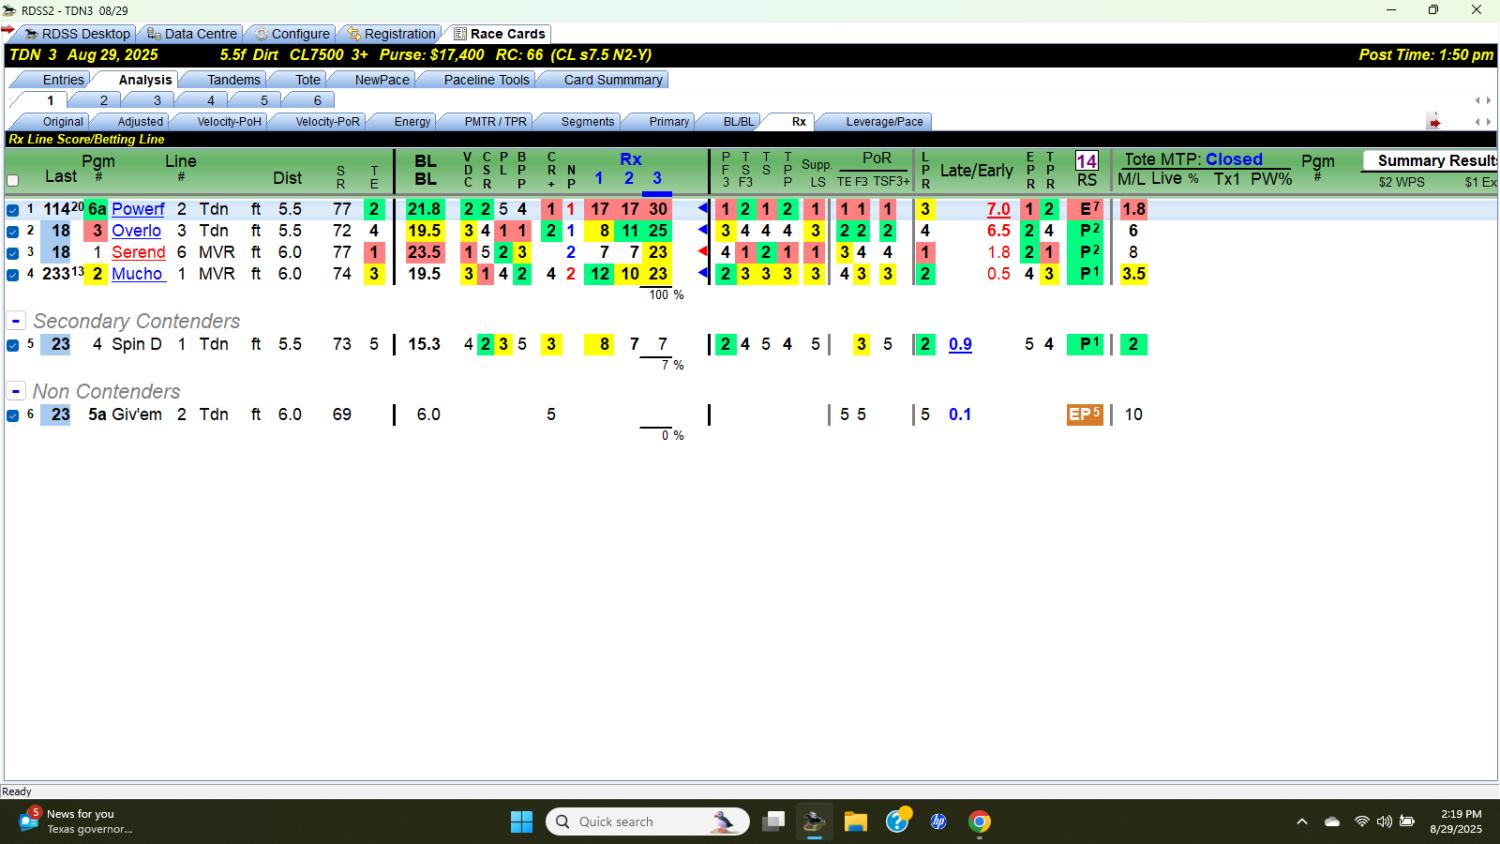Select race 4 tab
The width and height of the screenshot is (1500, 844).
[x=210, y=100]
